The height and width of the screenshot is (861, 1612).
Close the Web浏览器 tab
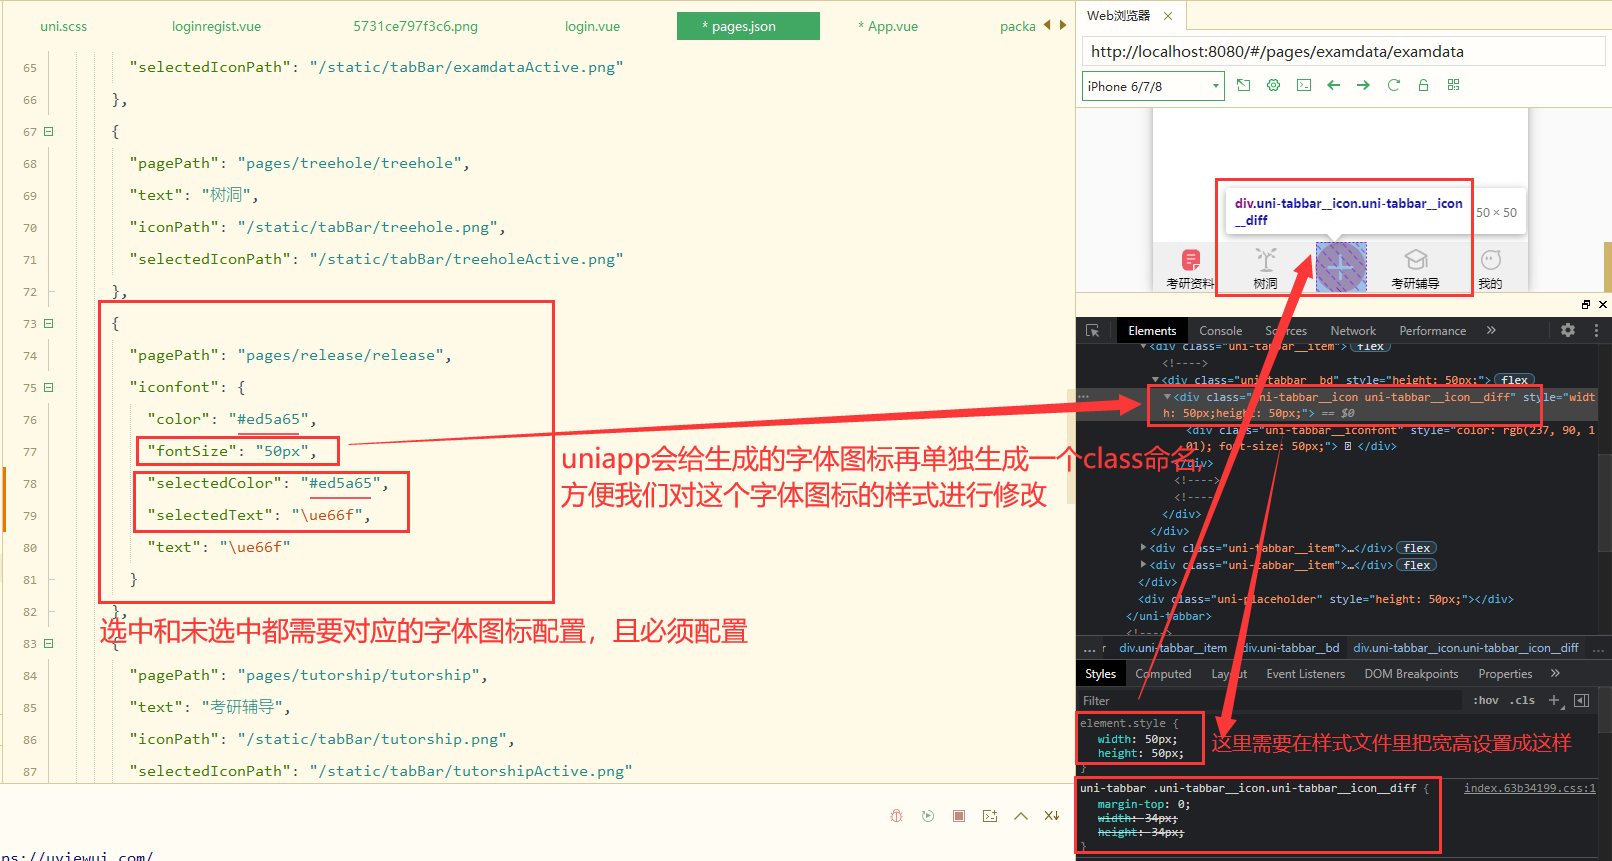1167,16
